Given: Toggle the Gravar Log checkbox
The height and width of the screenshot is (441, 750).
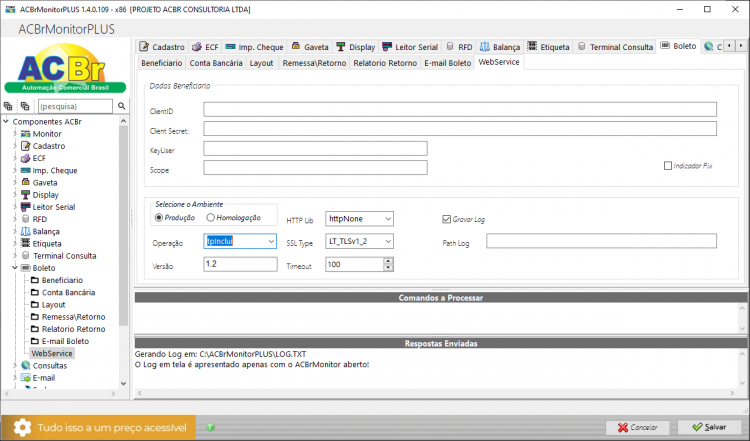Looking at the screenshot, I should pyautogui.click(x=446, y=219).
